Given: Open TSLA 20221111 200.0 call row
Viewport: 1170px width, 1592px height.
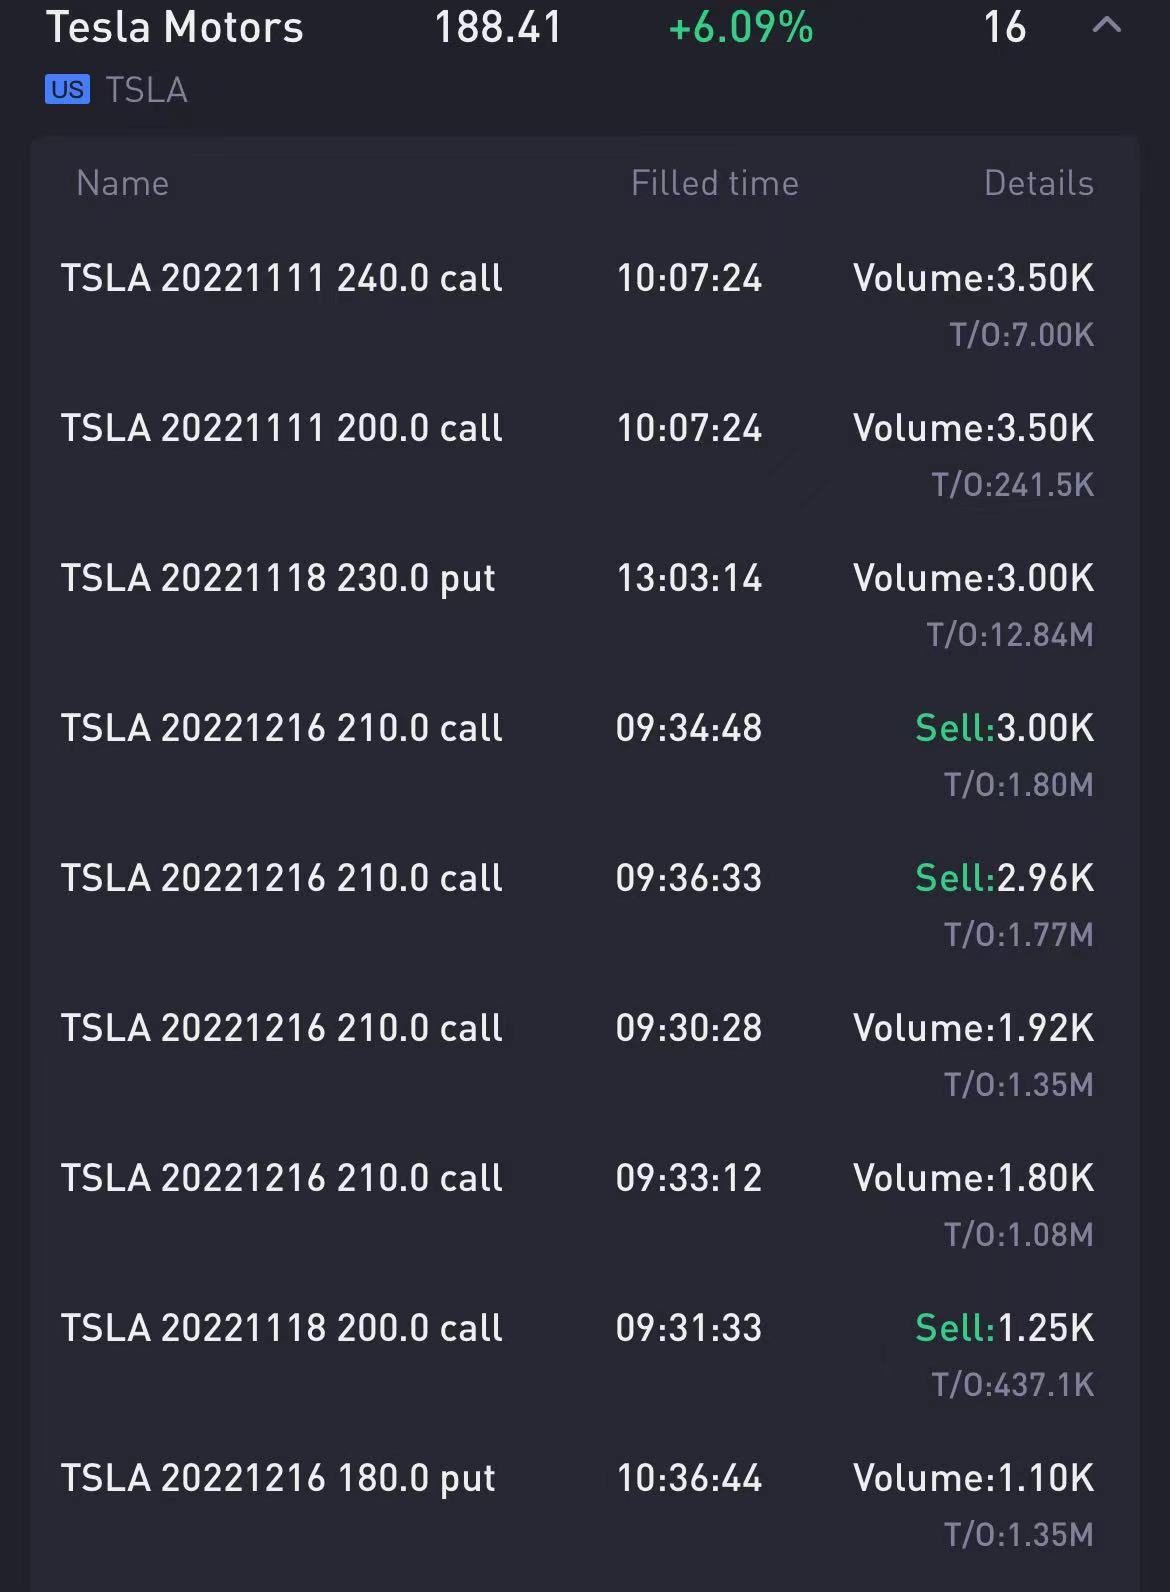Looking at the screenshot, I should [585, 455].
